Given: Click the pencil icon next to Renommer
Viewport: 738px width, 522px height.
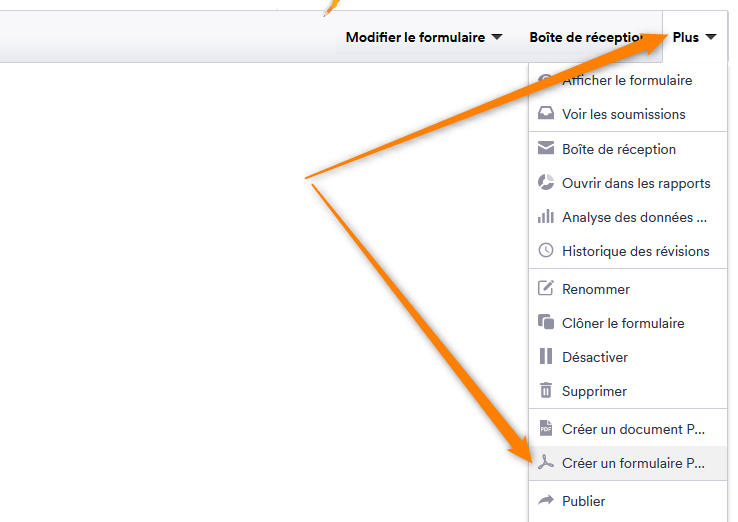Looking at the screenshot, I should 545,288.
